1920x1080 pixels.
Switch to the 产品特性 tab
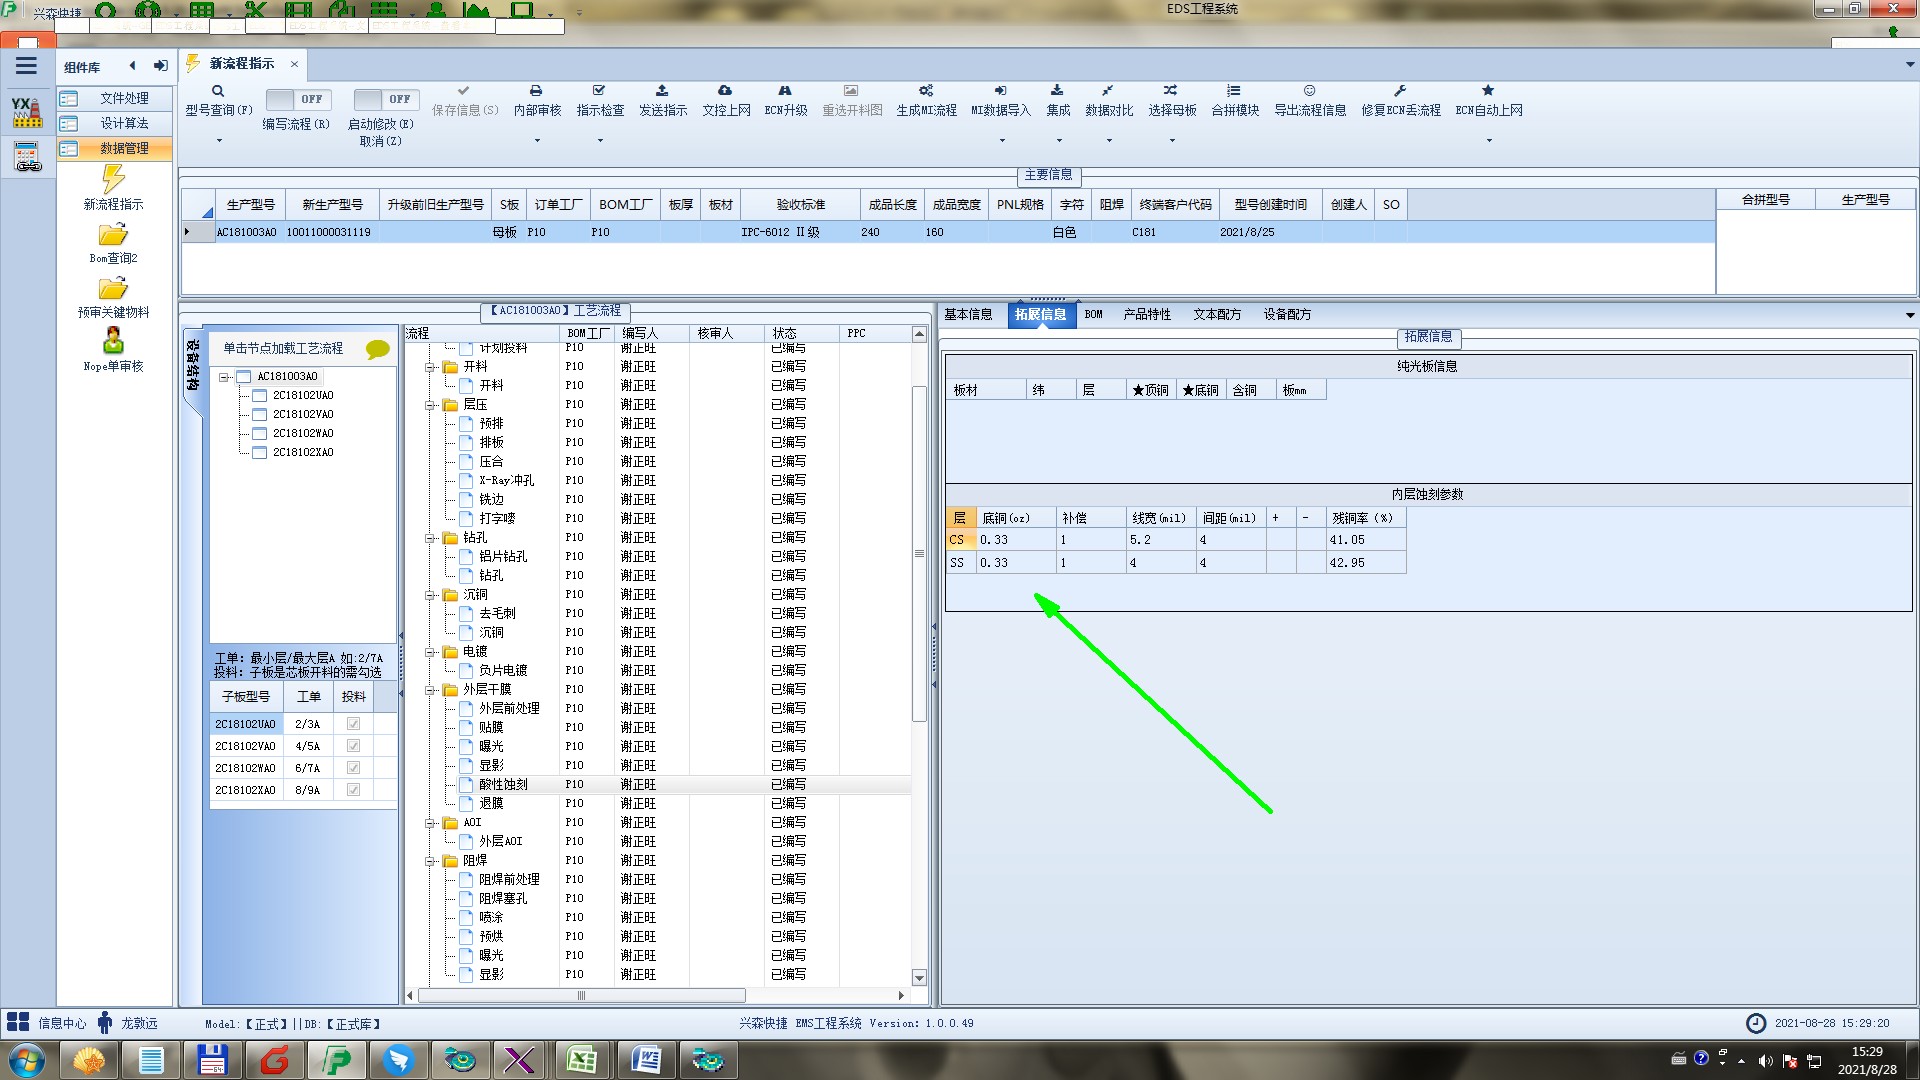[1146, 315]
